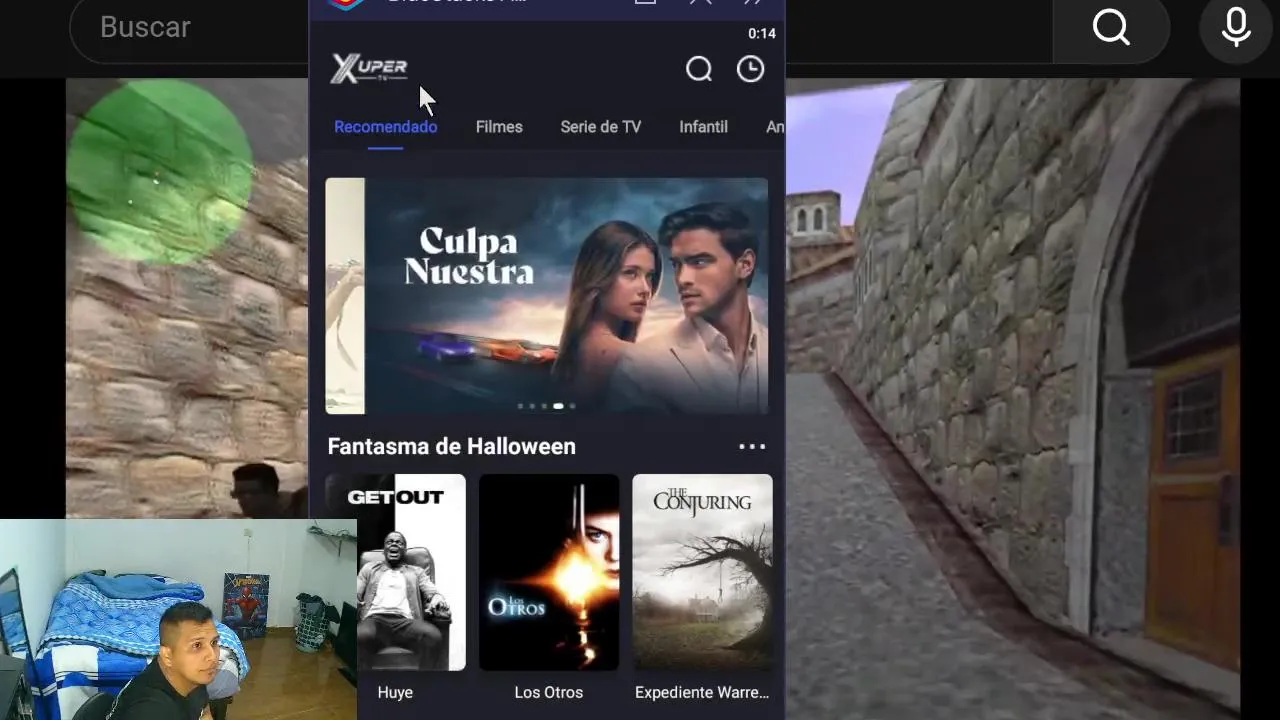The height and width of the screenshot is (720, 1280).
Task: Open the Xuper TV search magnifier icon
Action: 699,69
